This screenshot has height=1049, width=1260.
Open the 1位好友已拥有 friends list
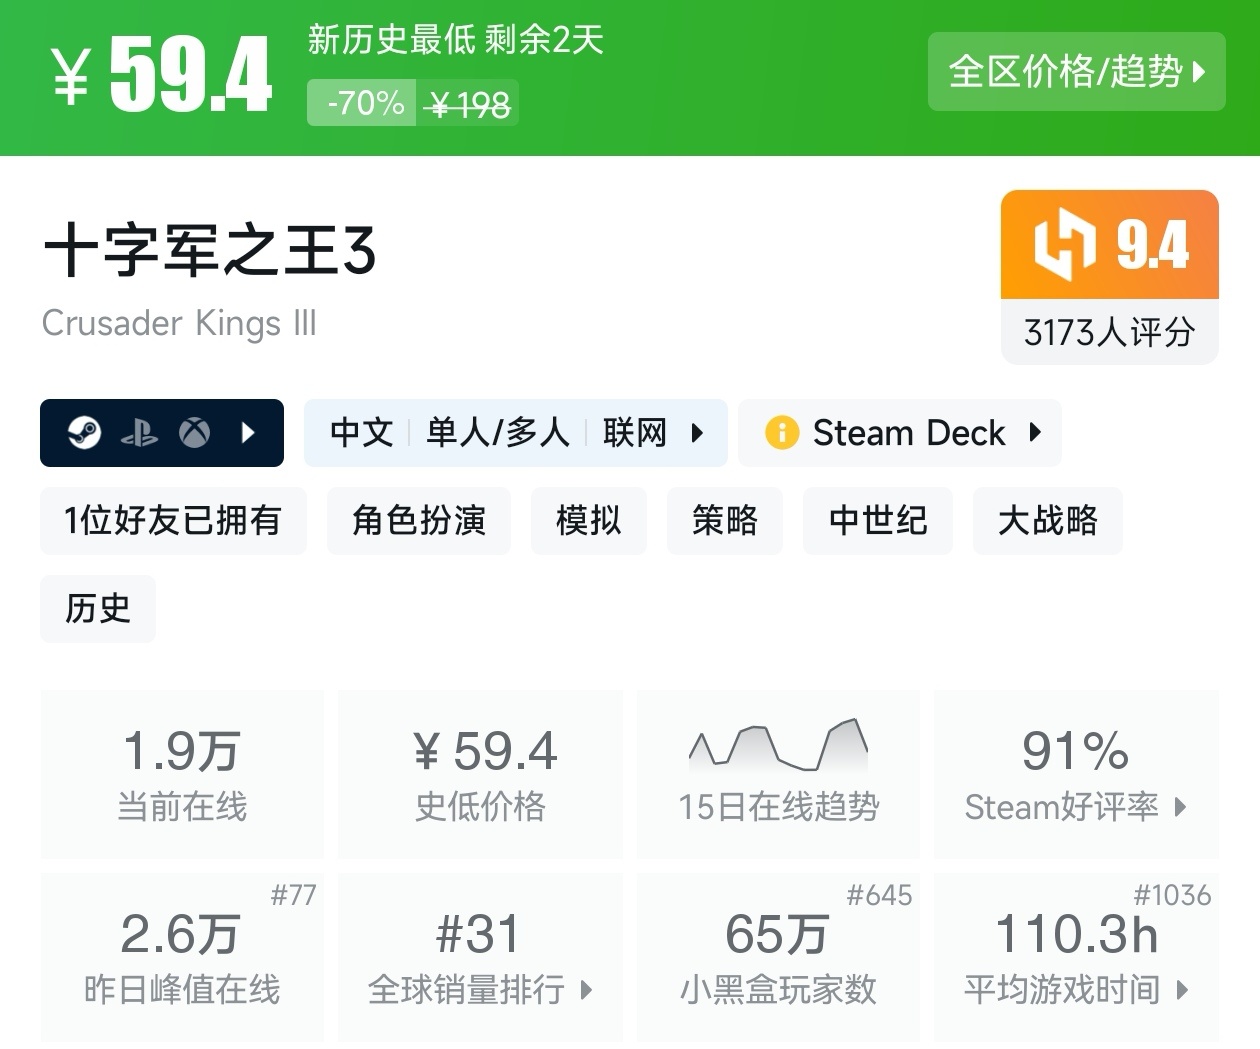click(x=173, y=521)
